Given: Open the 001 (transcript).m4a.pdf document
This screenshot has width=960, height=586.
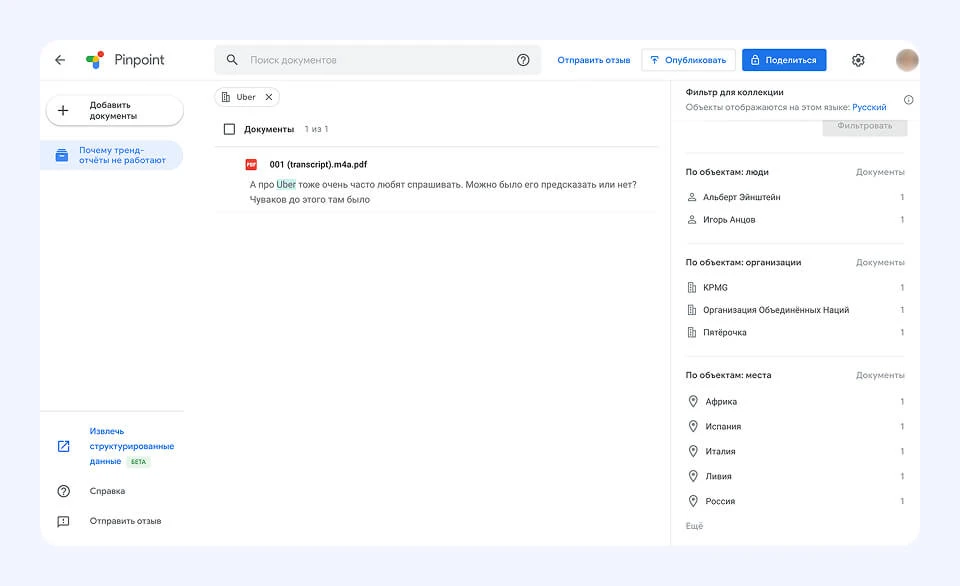Looking at the screenshot, I should click(x=318, y=164).
